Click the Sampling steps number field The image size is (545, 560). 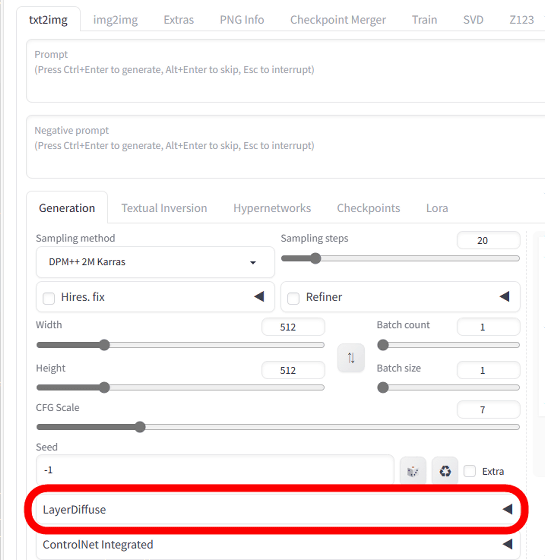point(489,240)
